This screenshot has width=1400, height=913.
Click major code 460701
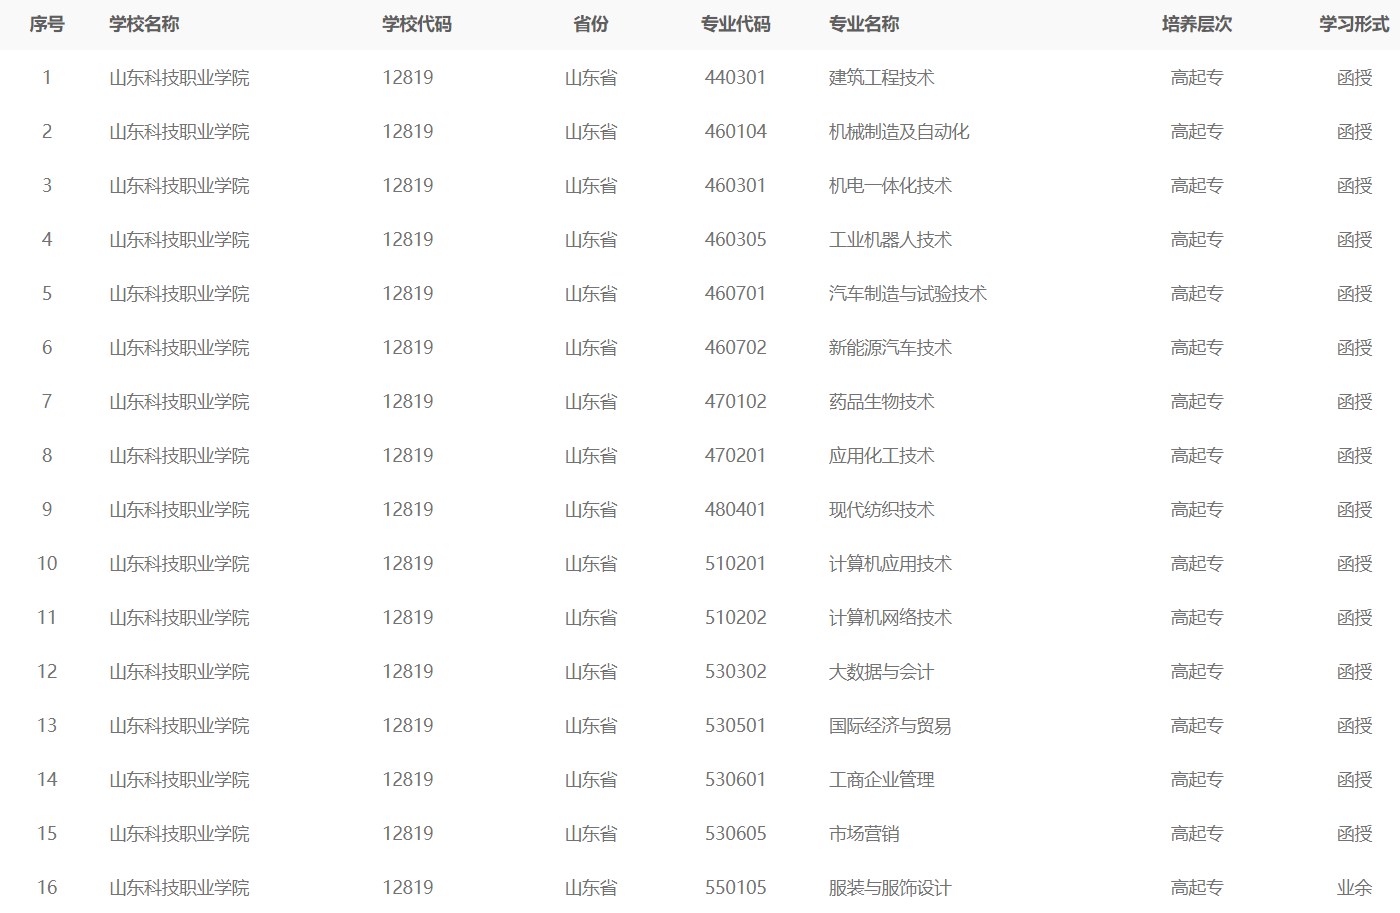pyautogui.click(x=736, y=294)
